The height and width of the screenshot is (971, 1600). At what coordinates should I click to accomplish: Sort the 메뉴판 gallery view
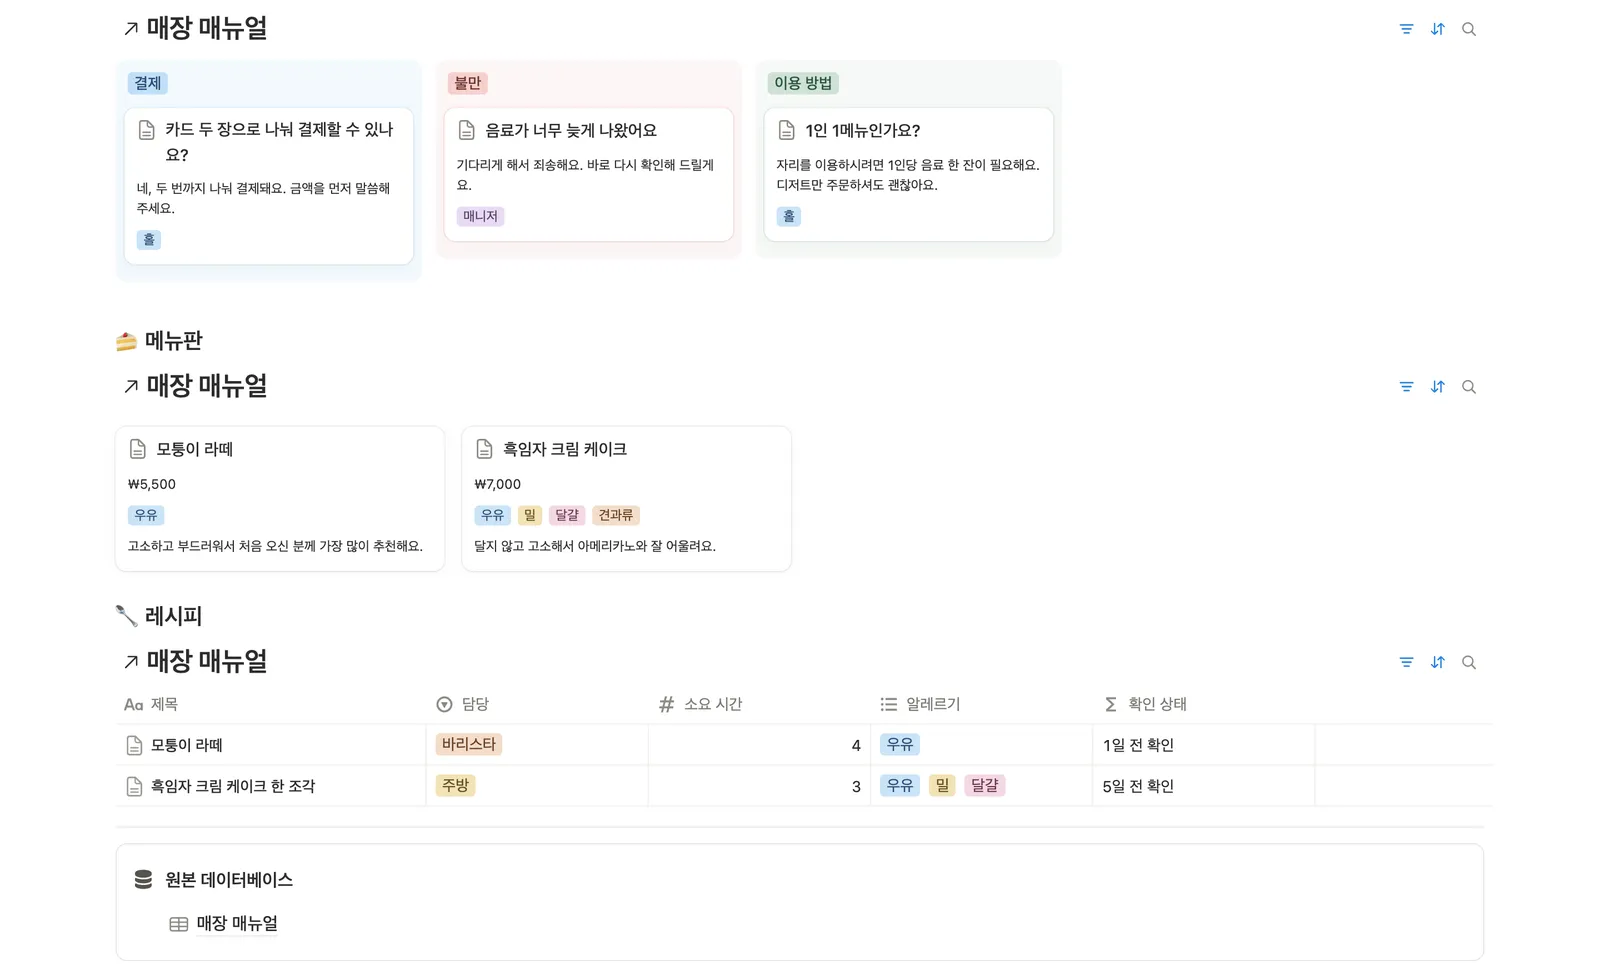pyautogui.click(x=1437, y=387)
